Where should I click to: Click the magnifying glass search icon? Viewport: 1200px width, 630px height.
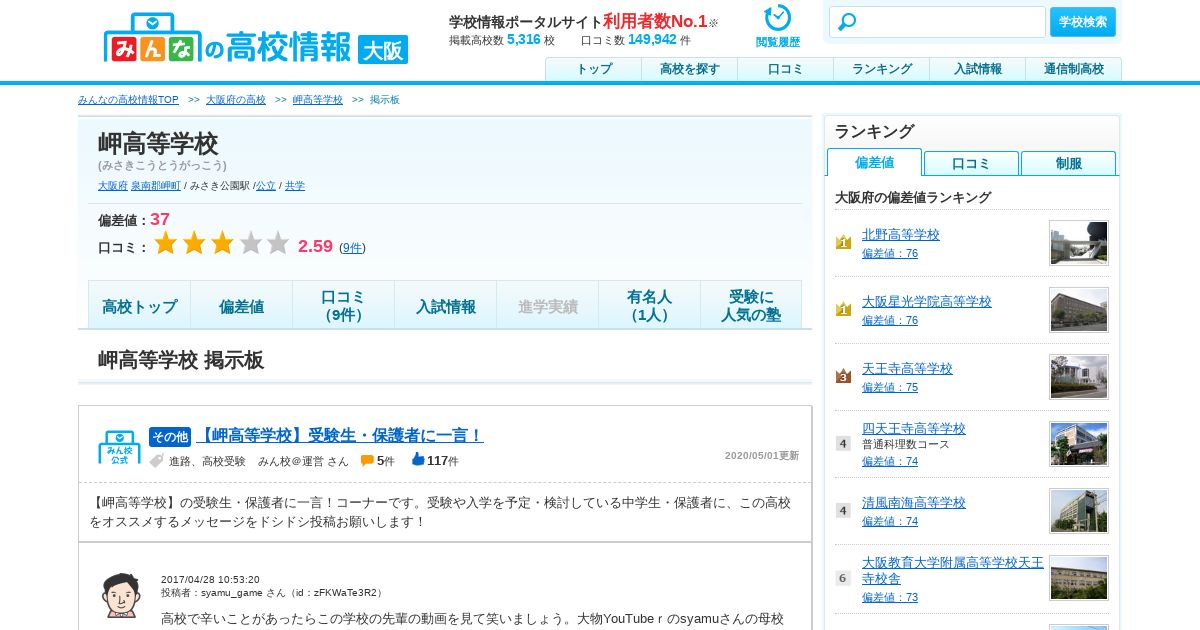[847, 22]
